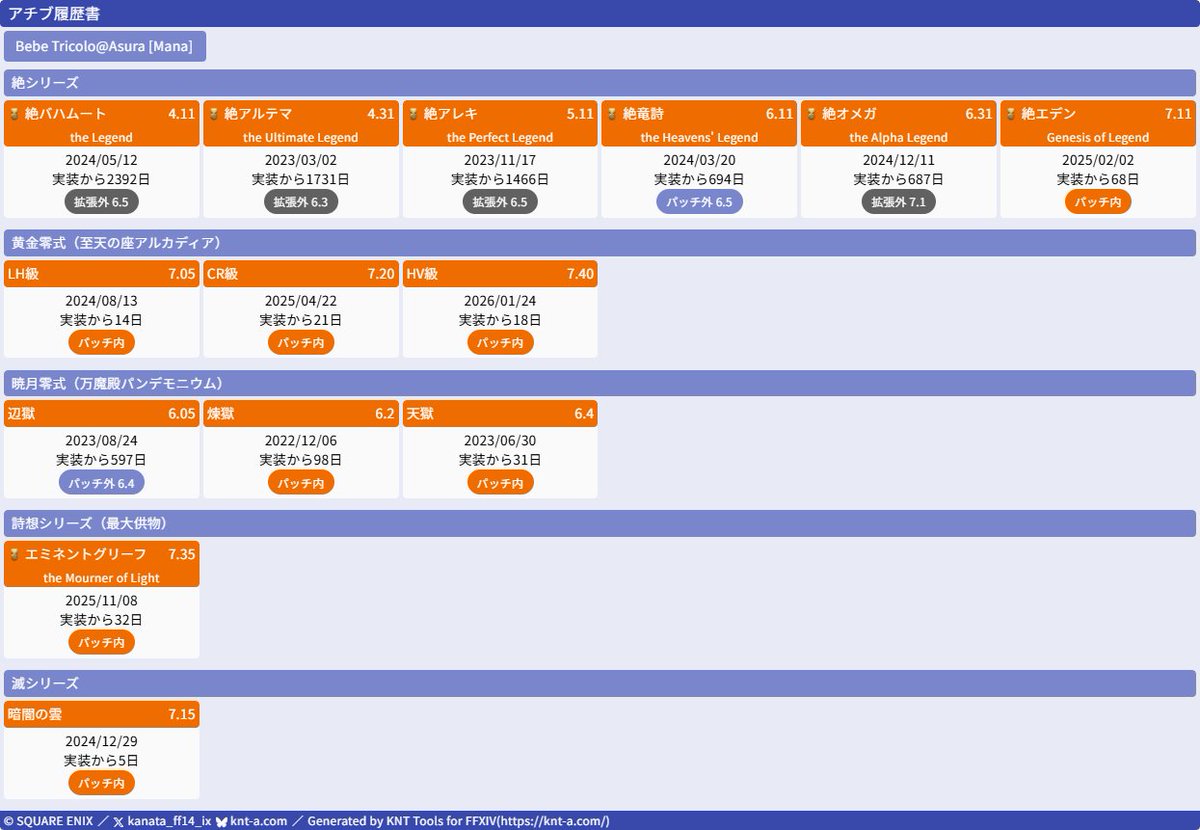Image resolution: width=1200 pixels, height=830 pixels.
Task: Click "the Alpha Legend" title text
Action: click(x=899, y=138)
